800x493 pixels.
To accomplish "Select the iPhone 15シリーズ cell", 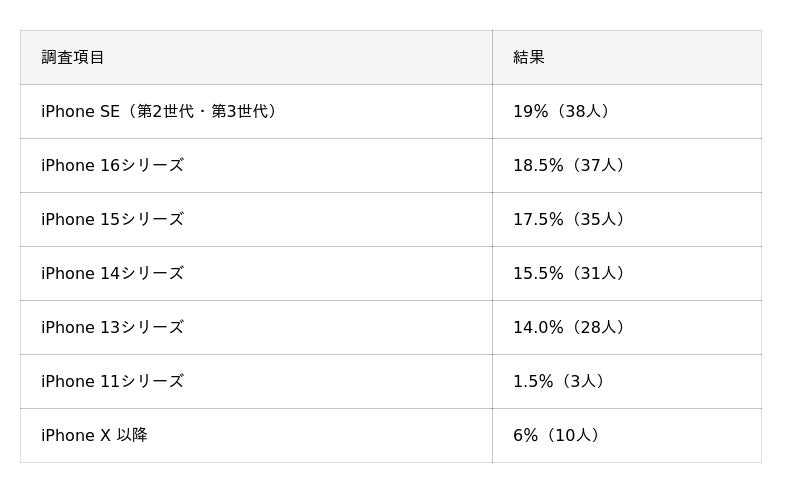I will (x=112, y=220).
